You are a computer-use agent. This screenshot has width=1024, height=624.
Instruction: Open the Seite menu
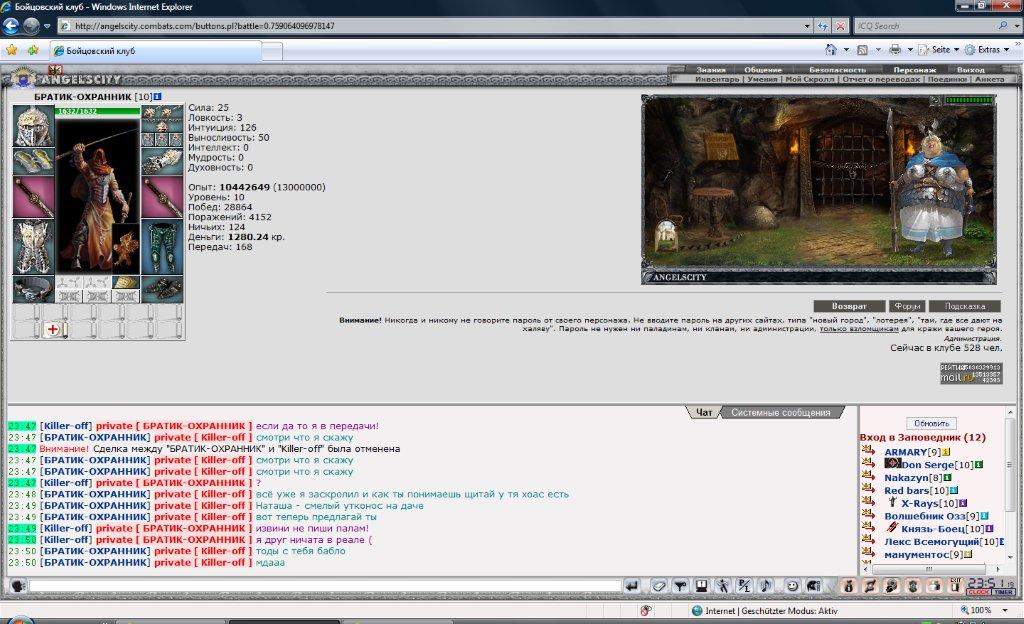point(939,50)
